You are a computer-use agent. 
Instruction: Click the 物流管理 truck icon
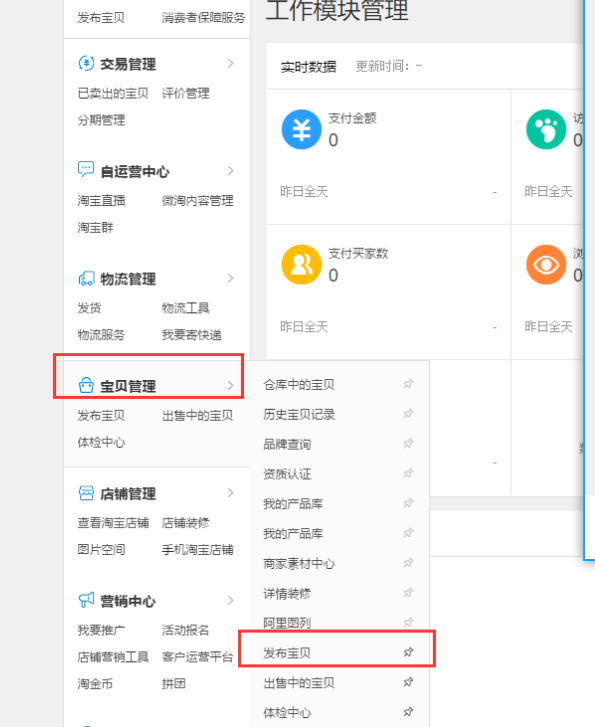86,278
